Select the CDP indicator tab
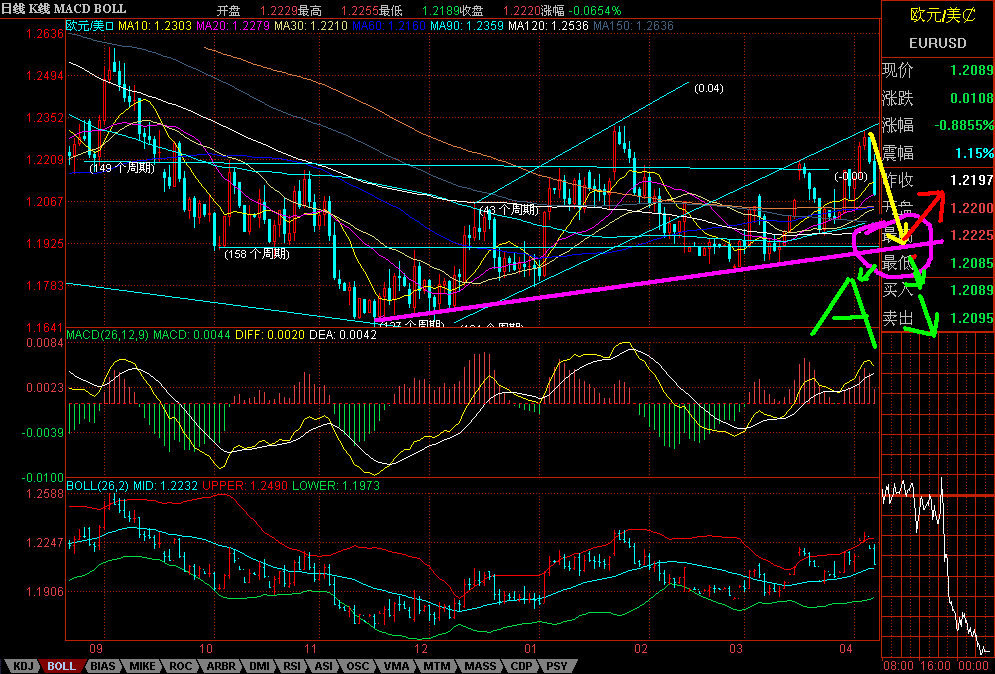This screenshot has height=674, width=995. [x=522, y=666]
